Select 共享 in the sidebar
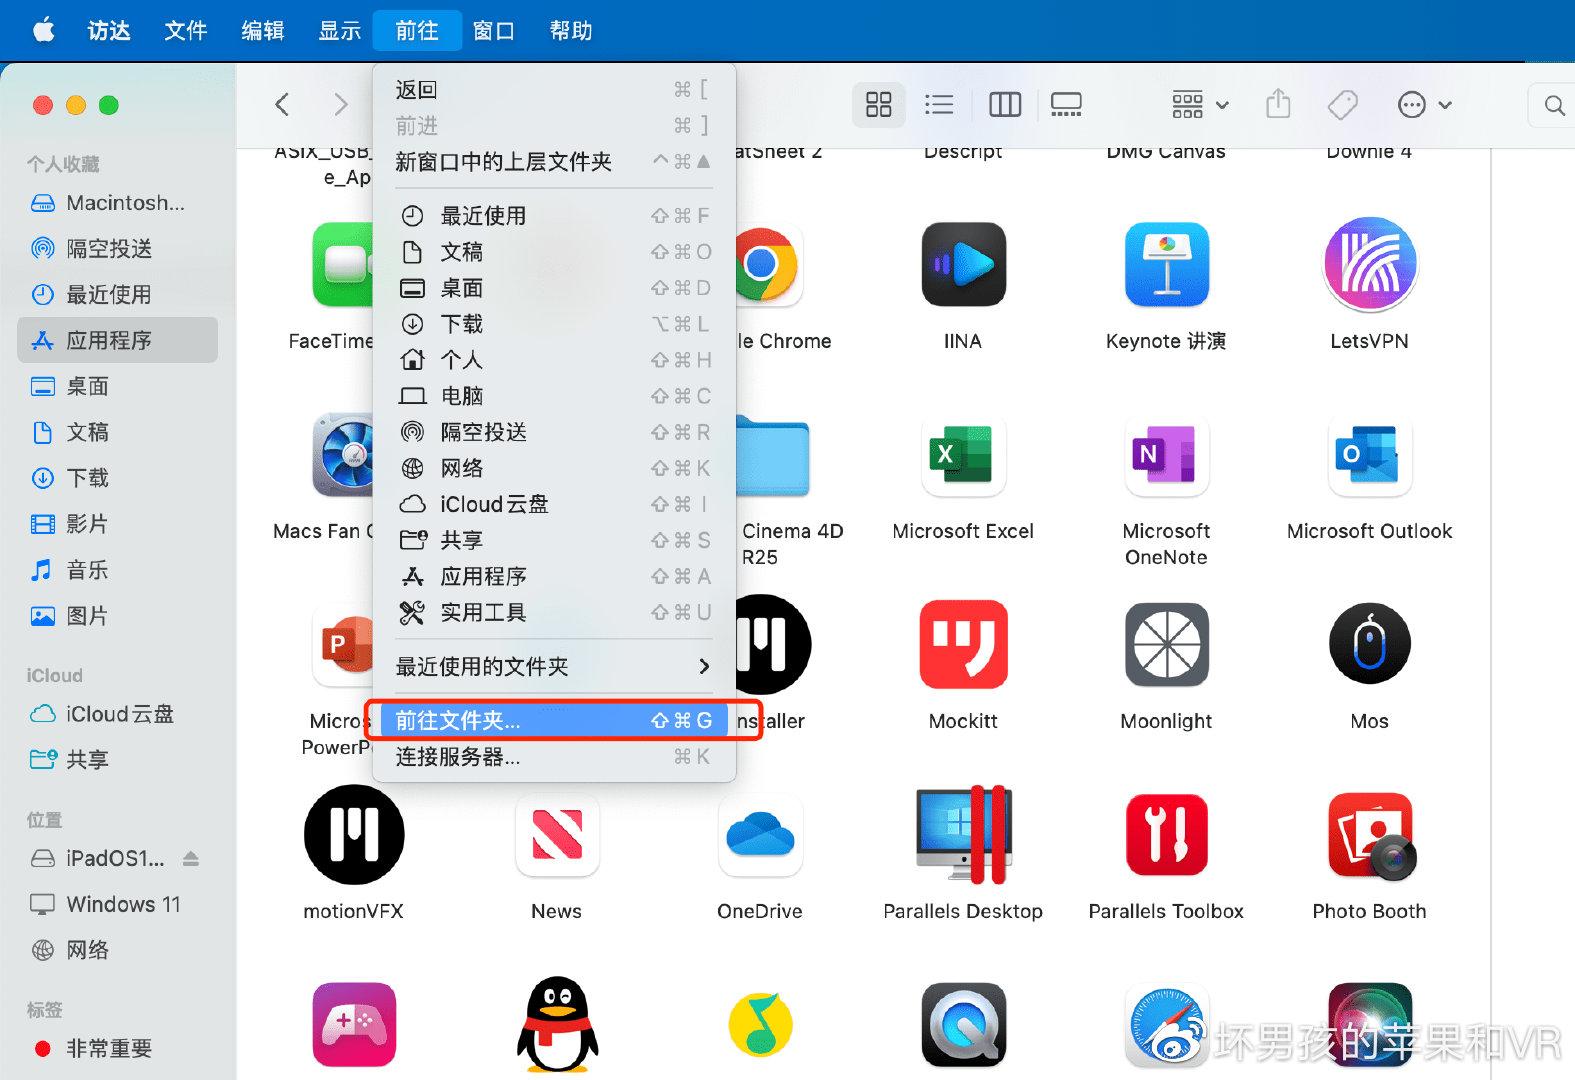This screenshot has width=1575, height=1080. [x=118, y=760]
